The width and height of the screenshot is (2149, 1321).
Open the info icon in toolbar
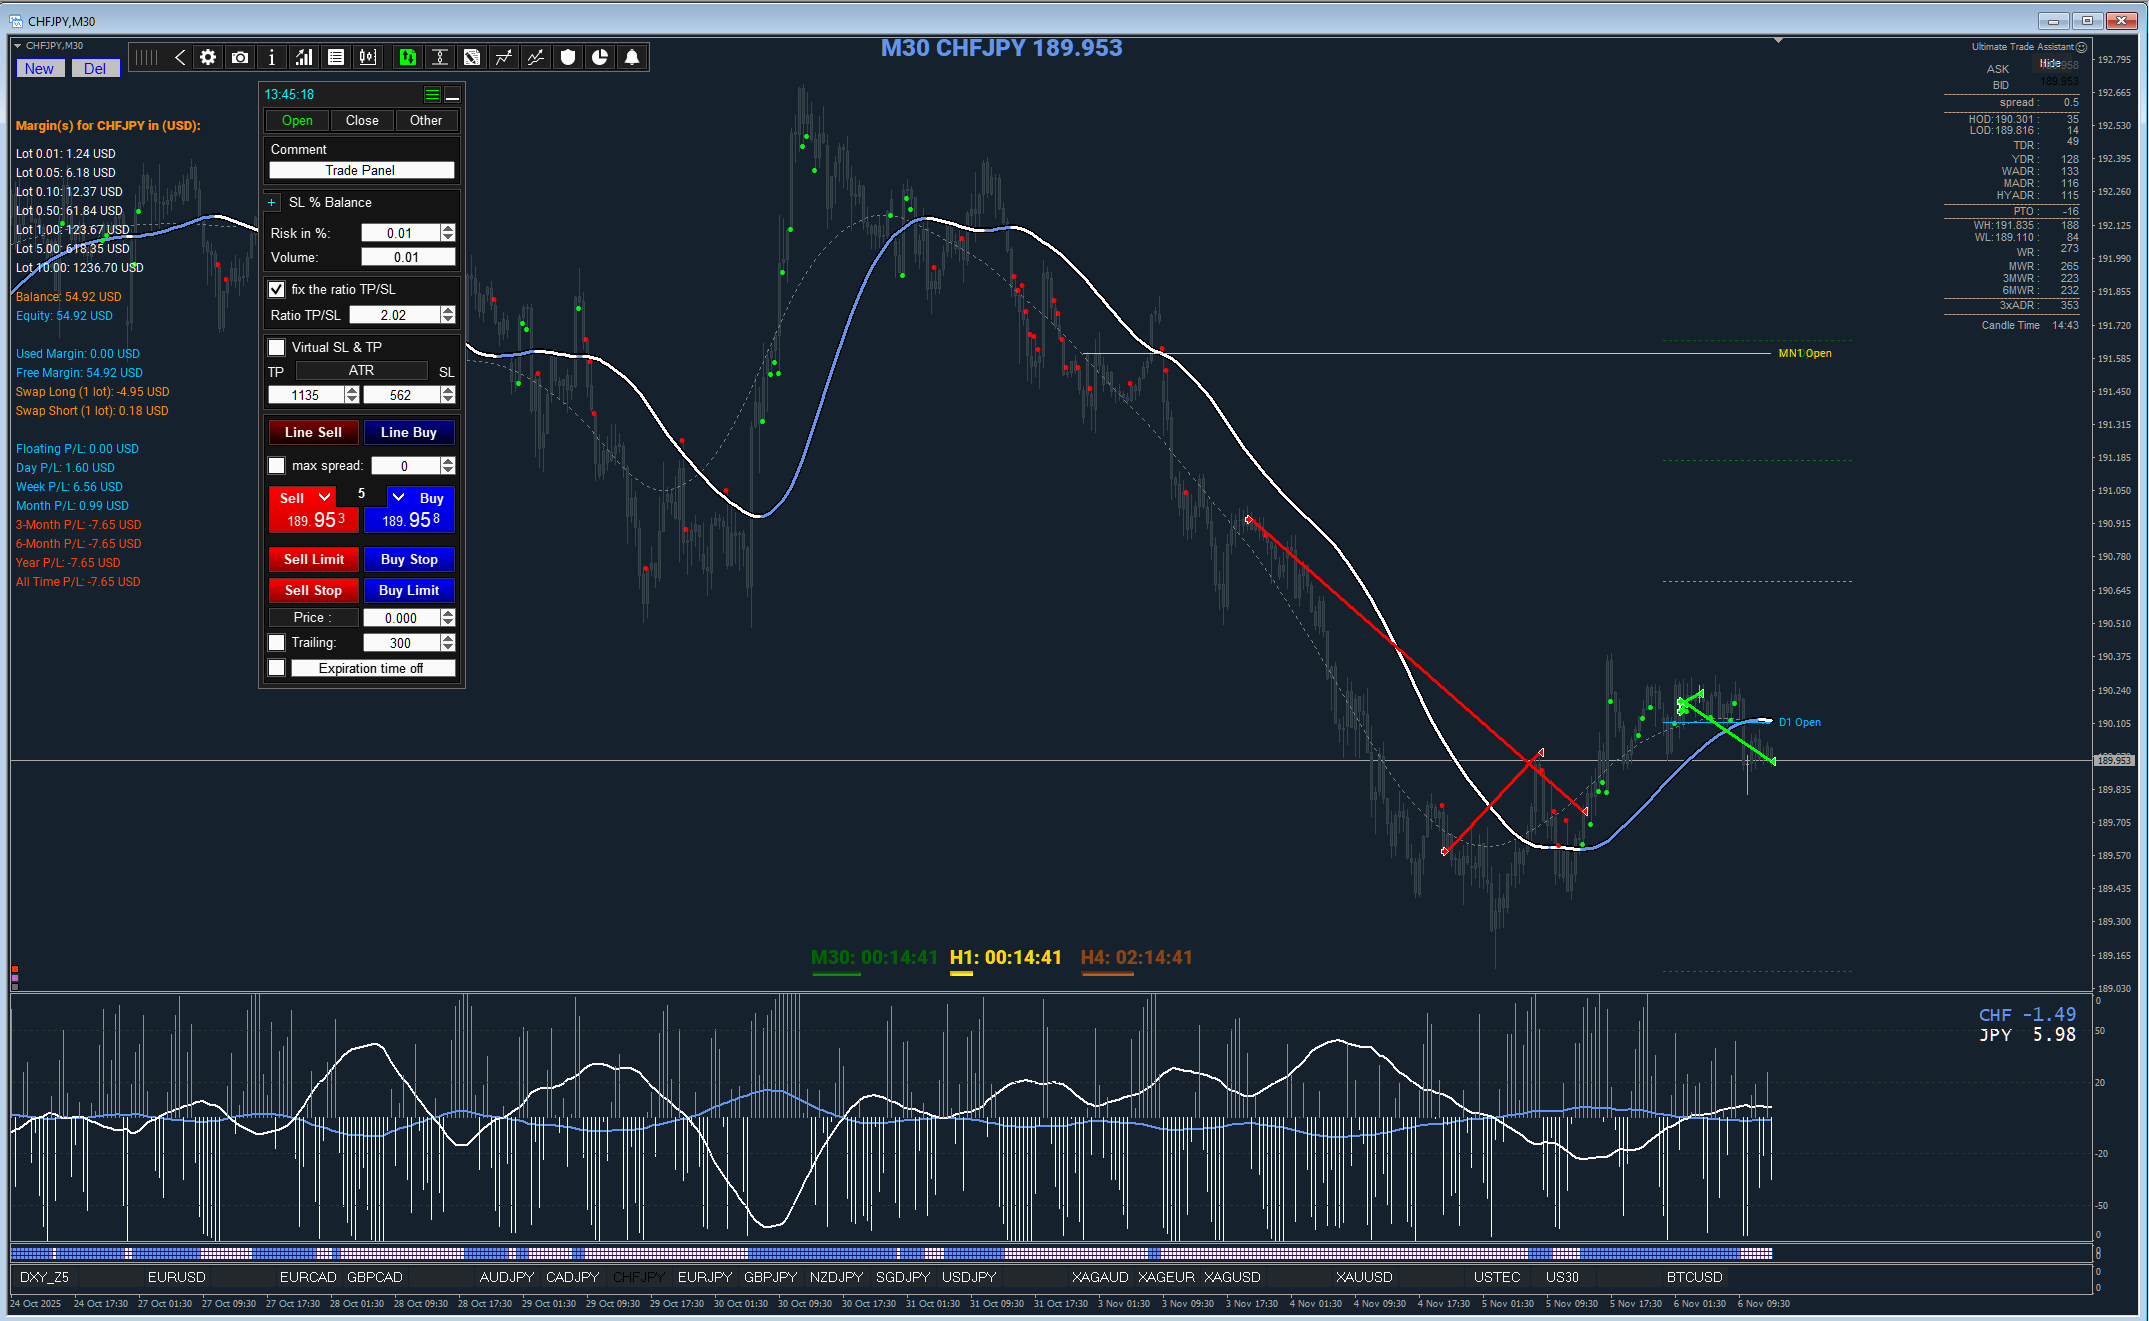(x=272, y=58)
